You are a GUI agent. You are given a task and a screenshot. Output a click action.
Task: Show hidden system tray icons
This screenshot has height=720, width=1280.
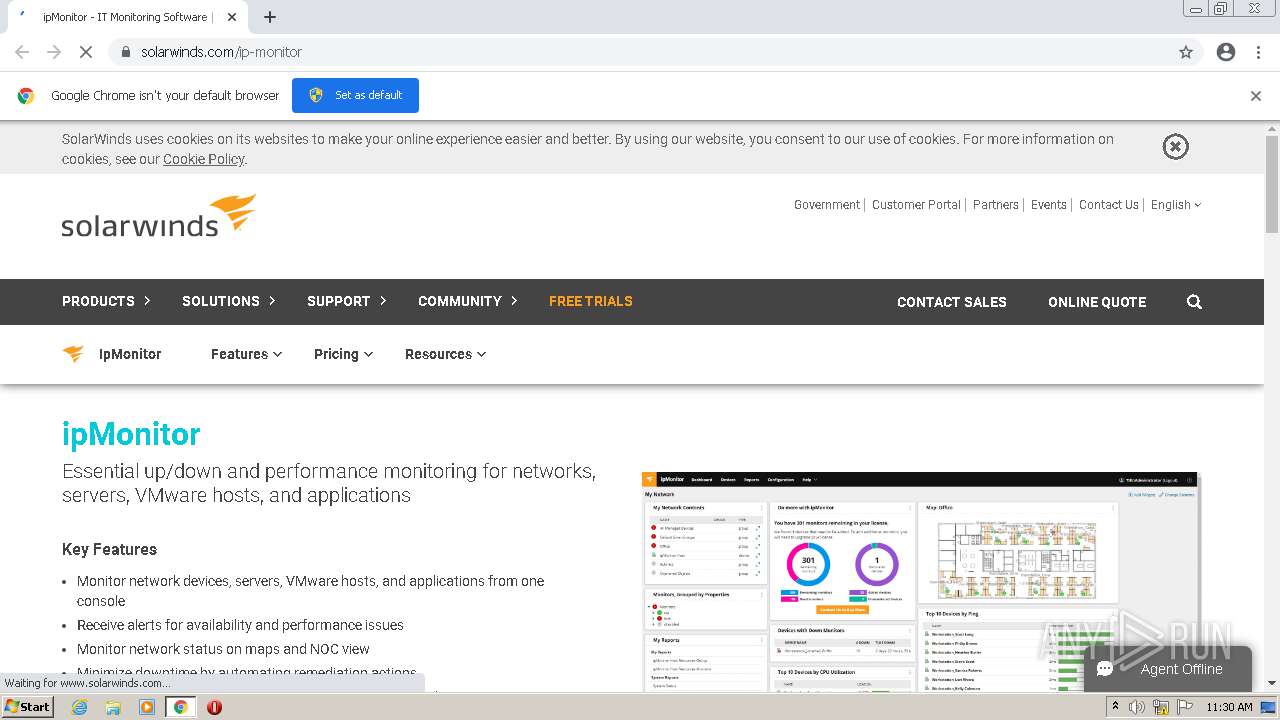coord(1115,707)
